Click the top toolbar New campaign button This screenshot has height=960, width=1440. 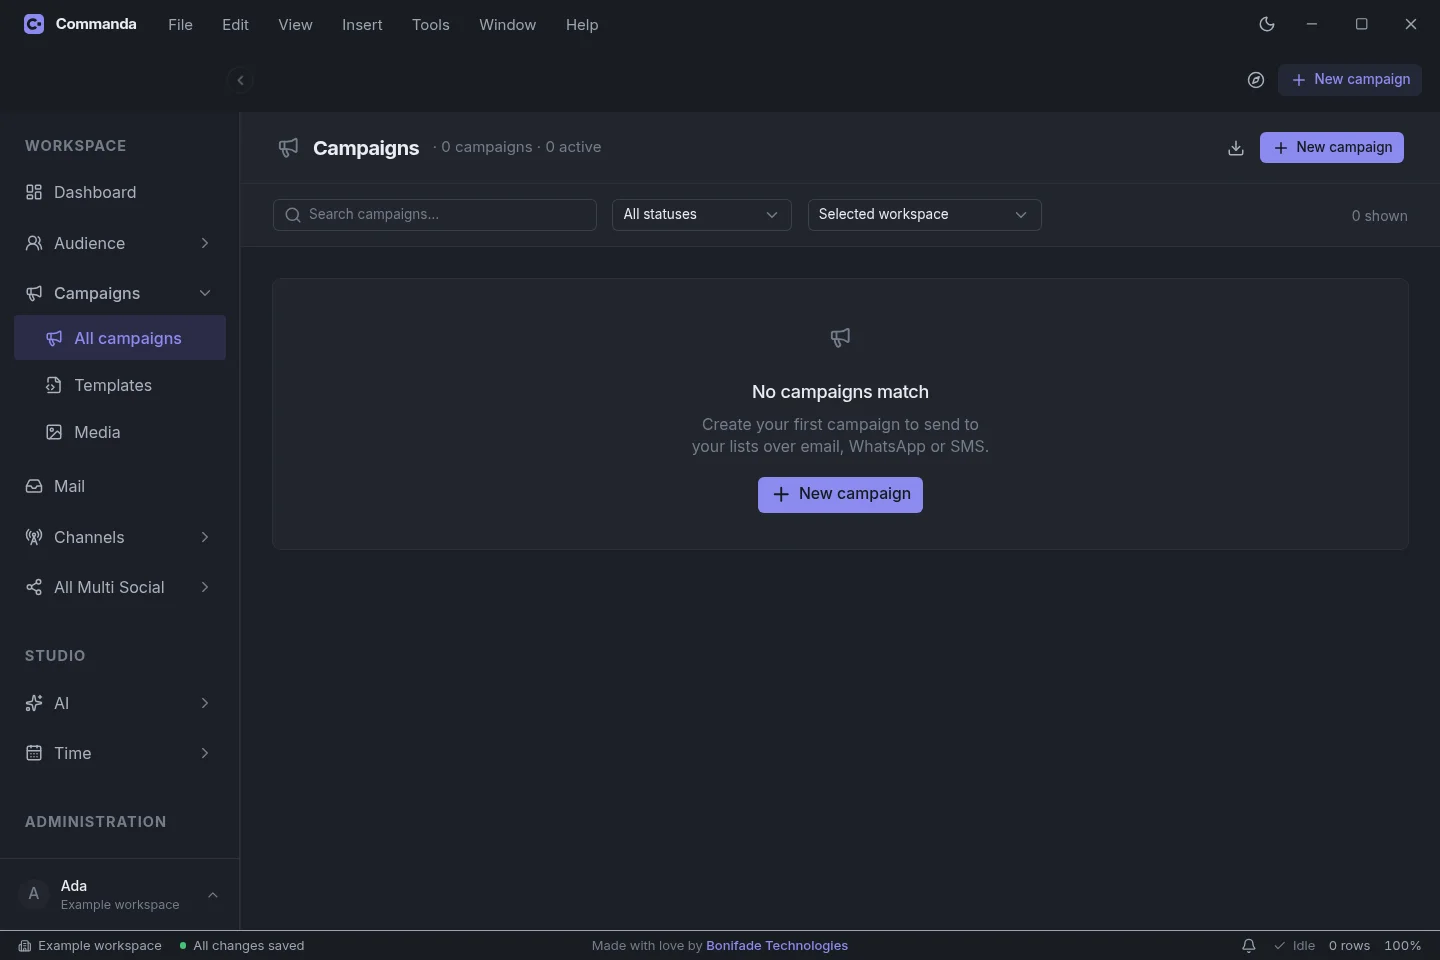tap(1350, 80)
